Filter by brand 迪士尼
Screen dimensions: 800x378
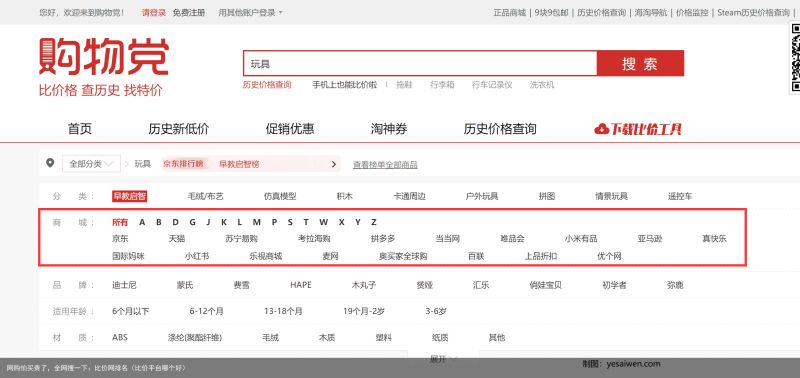click(x=124, y=285)
